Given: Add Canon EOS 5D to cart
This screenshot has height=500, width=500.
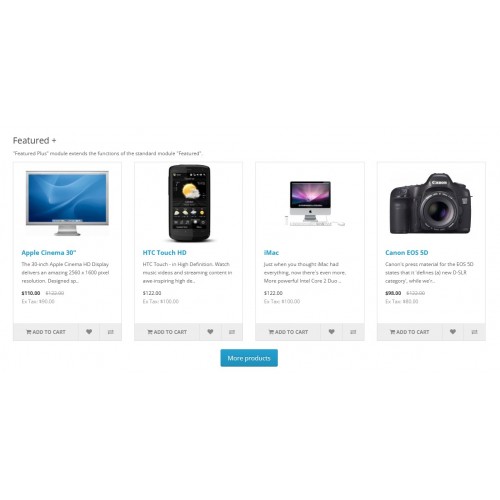Looking at the screenshot, I should (x=410, y=332).
